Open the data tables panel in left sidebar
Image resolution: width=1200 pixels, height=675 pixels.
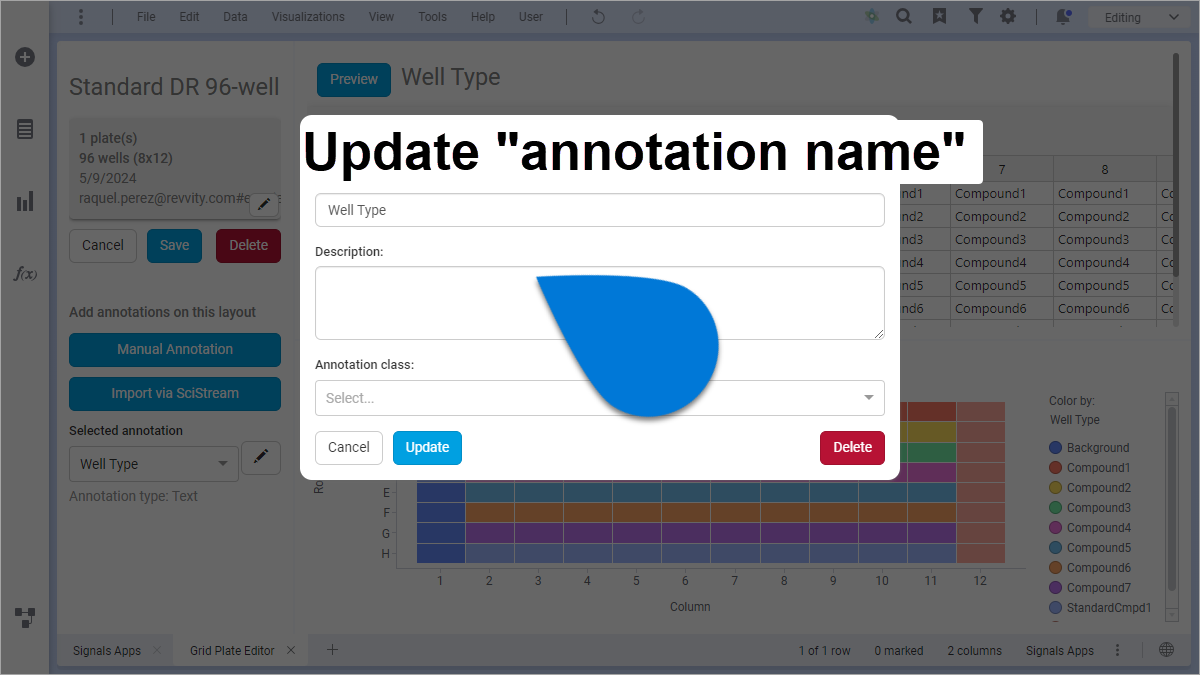[x=24, y=129]
